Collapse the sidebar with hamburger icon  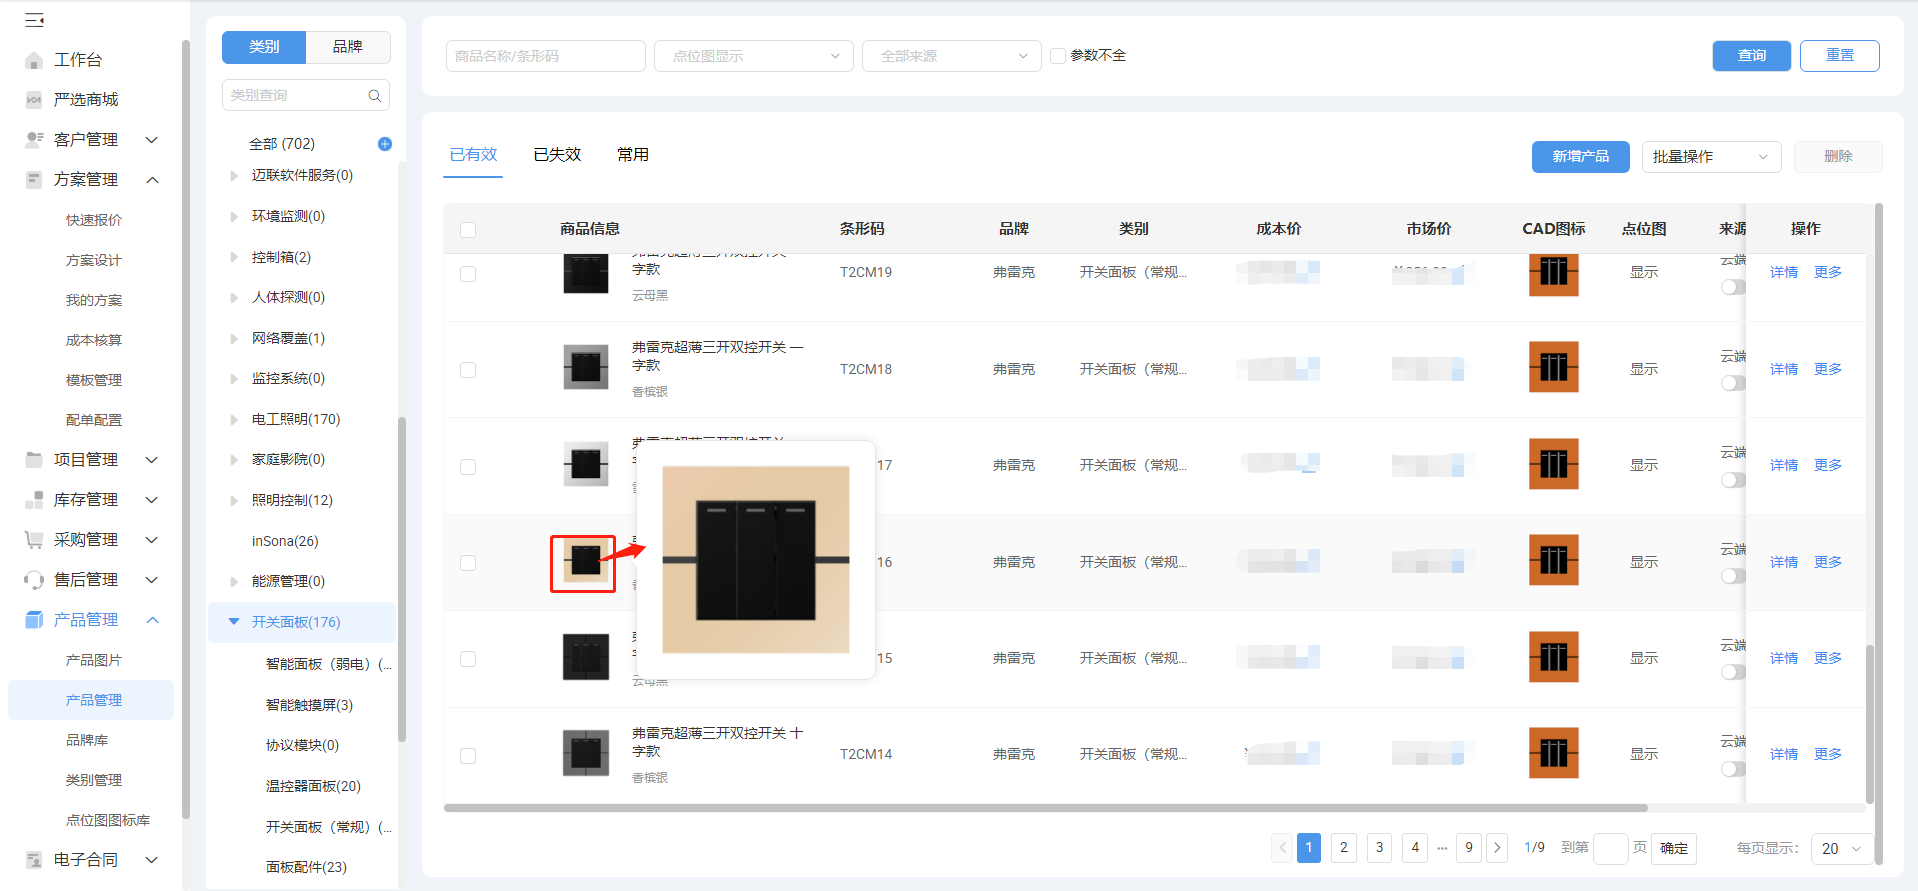(x=34, y=20)
